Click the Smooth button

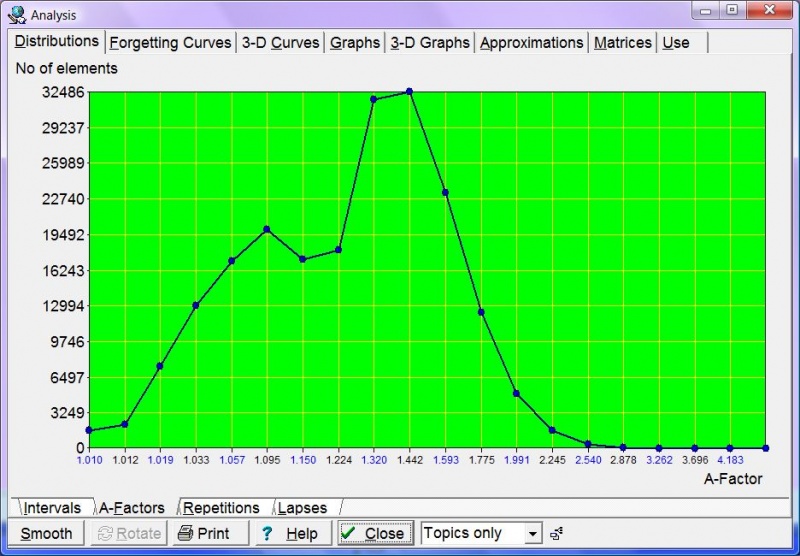(x=46, y=533)
